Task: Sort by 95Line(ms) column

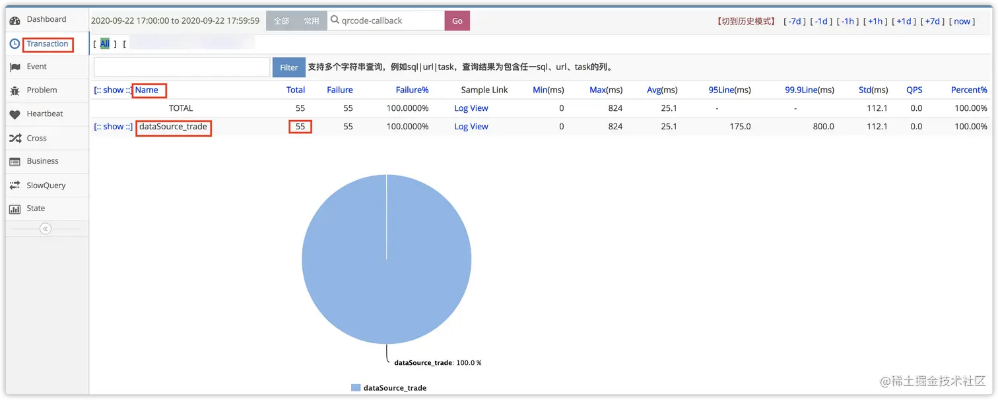Action: (x=729, y=90)
